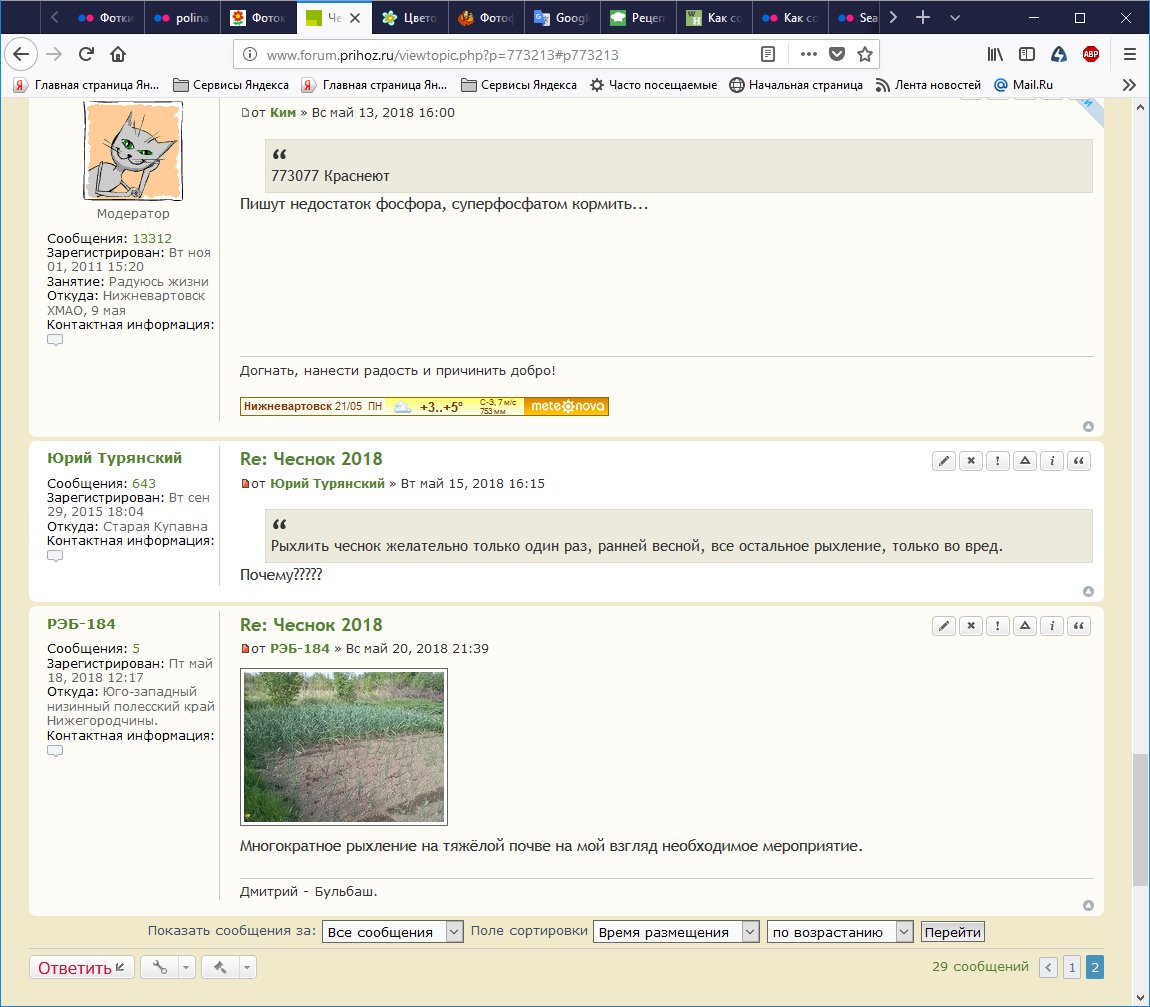This screenshot has width=1150, height=1007.
Task: Toggle Firefox reader view icon
Action: click(x=767, y=54)
